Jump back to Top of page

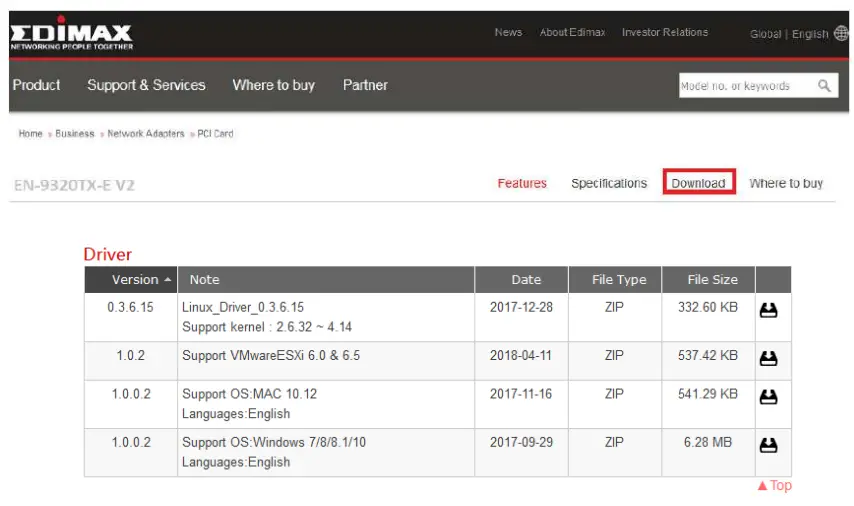pyautogui.click(x=774, y=485)
